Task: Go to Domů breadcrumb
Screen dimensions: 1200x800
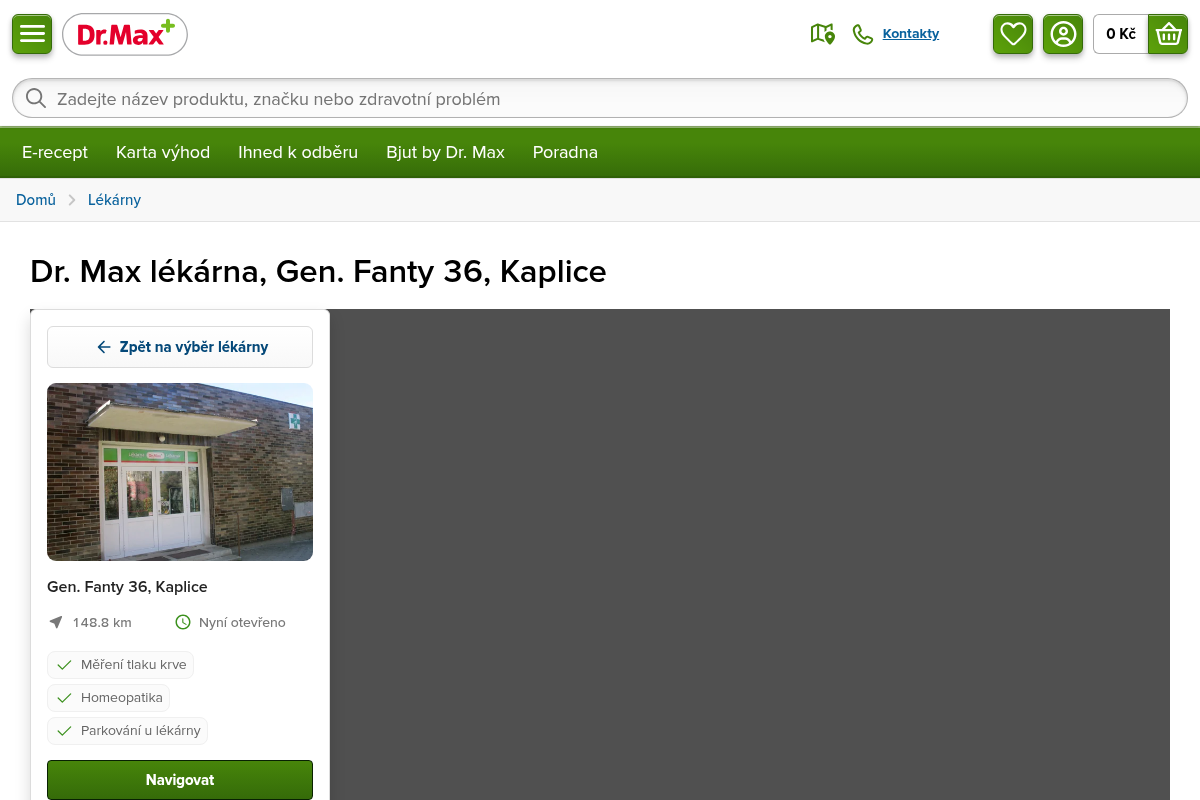Action: (x=36, y=200)
